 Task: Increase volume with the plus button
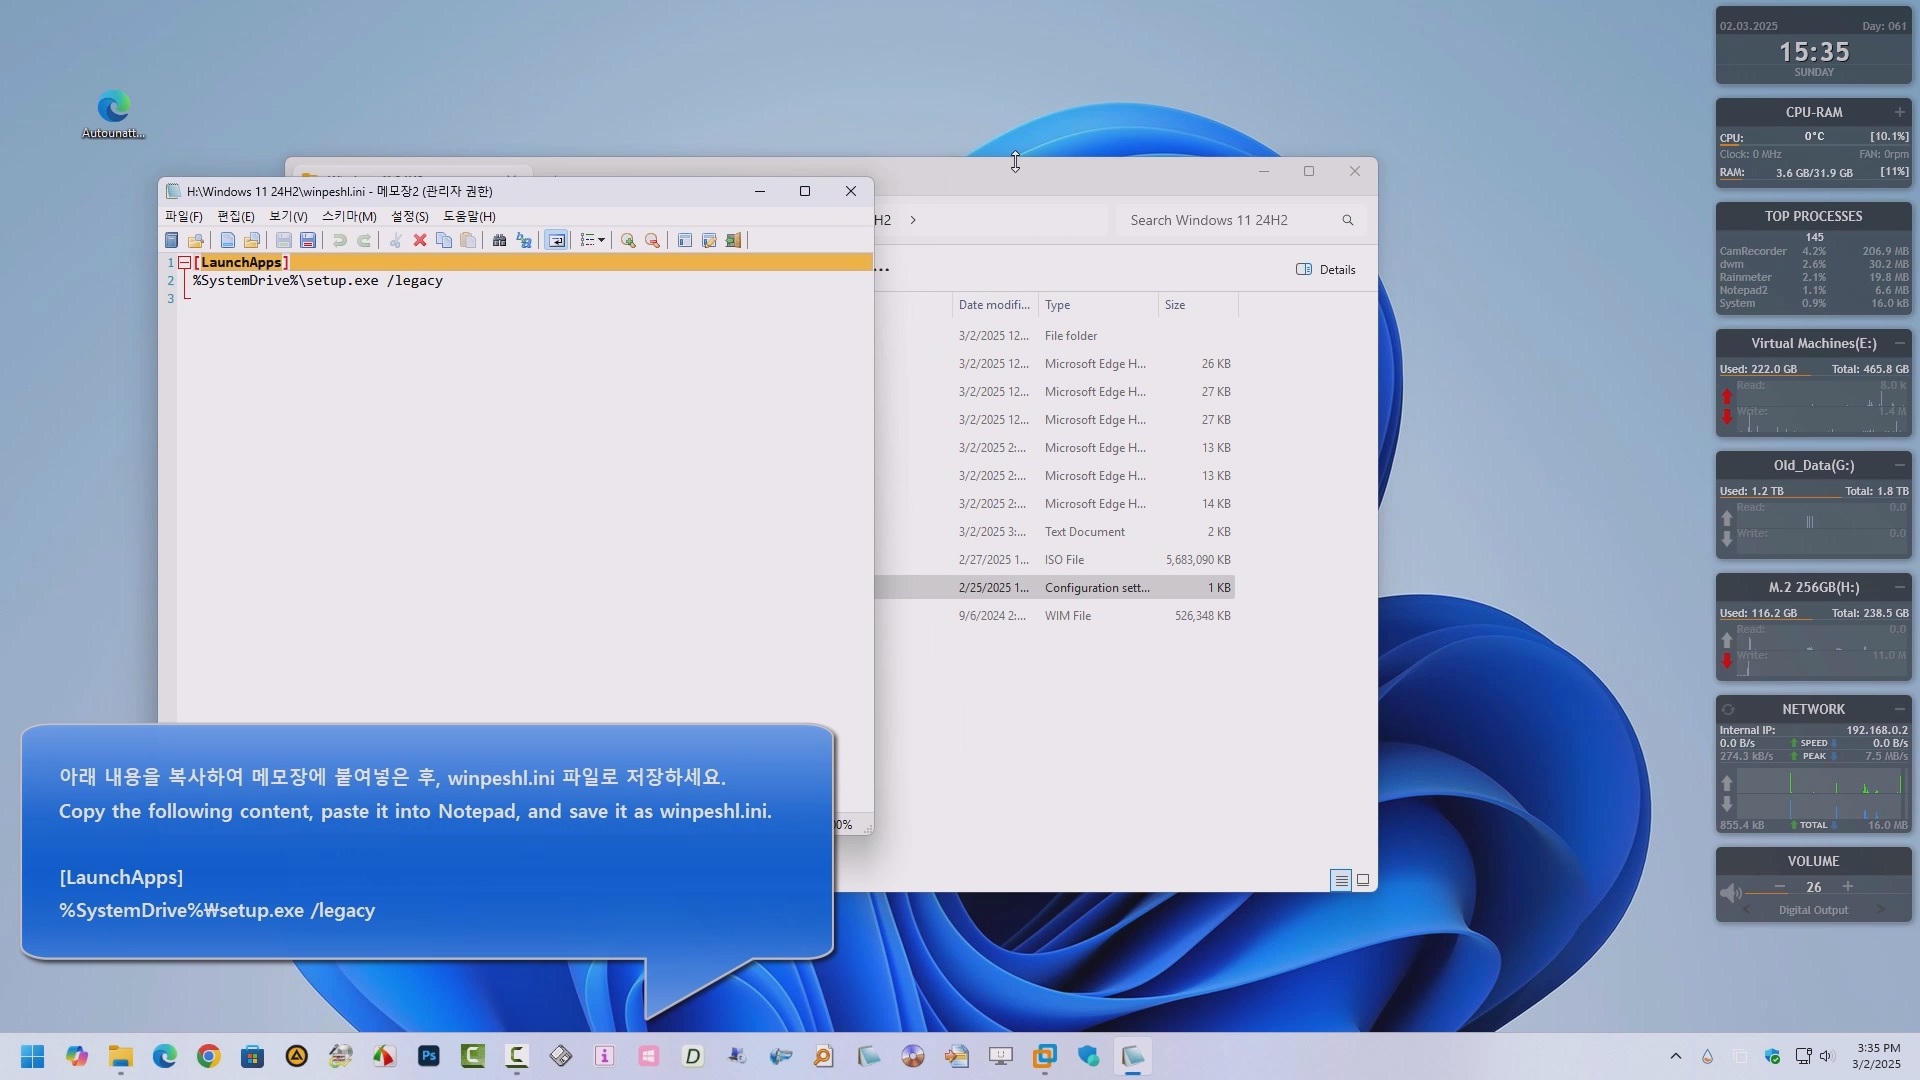pos(1848,887)
